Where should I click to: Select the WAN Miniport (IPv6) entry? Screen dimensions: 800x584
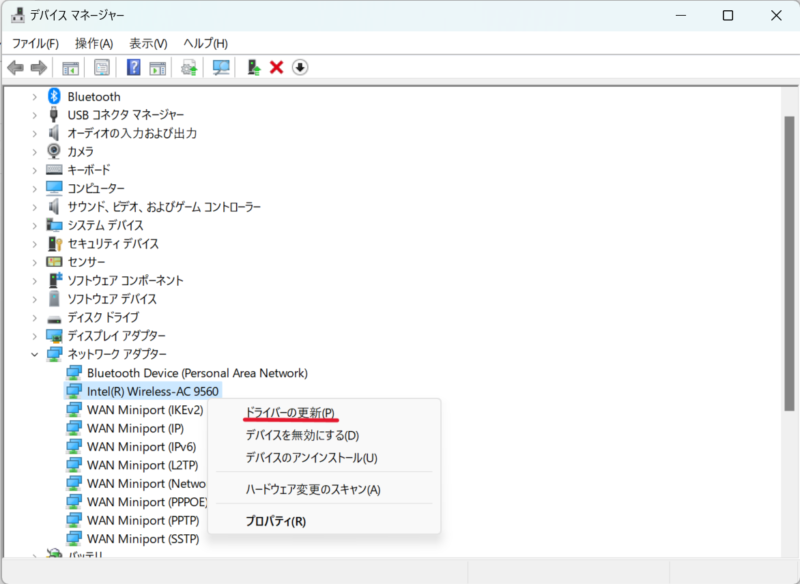(141, 446)
